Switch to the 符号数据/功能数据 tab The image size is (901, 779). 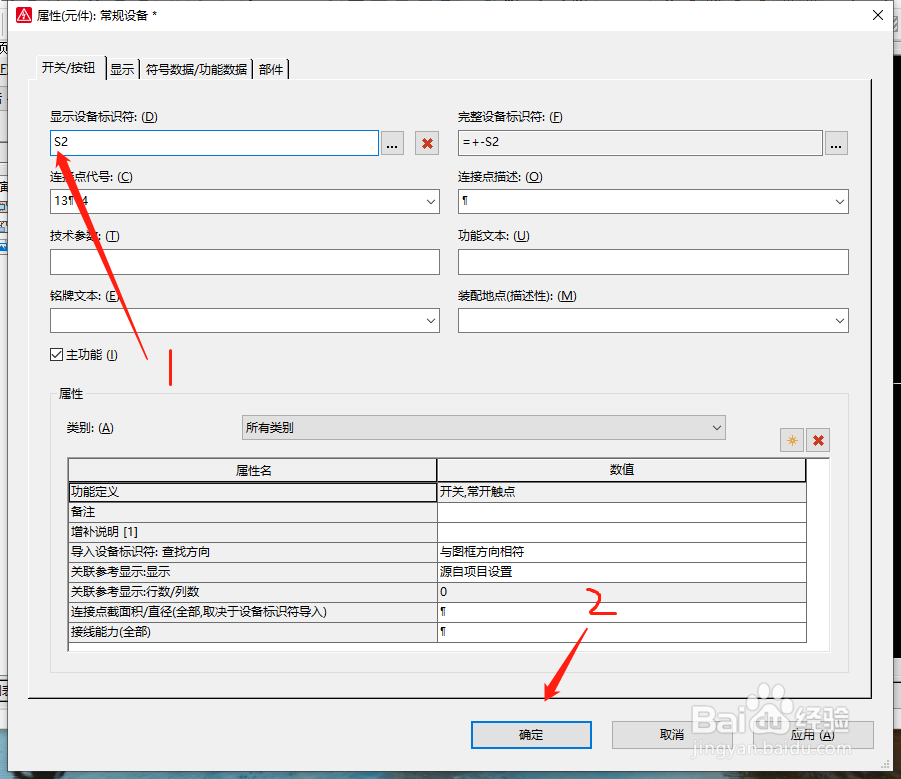[x=196, y=70]
